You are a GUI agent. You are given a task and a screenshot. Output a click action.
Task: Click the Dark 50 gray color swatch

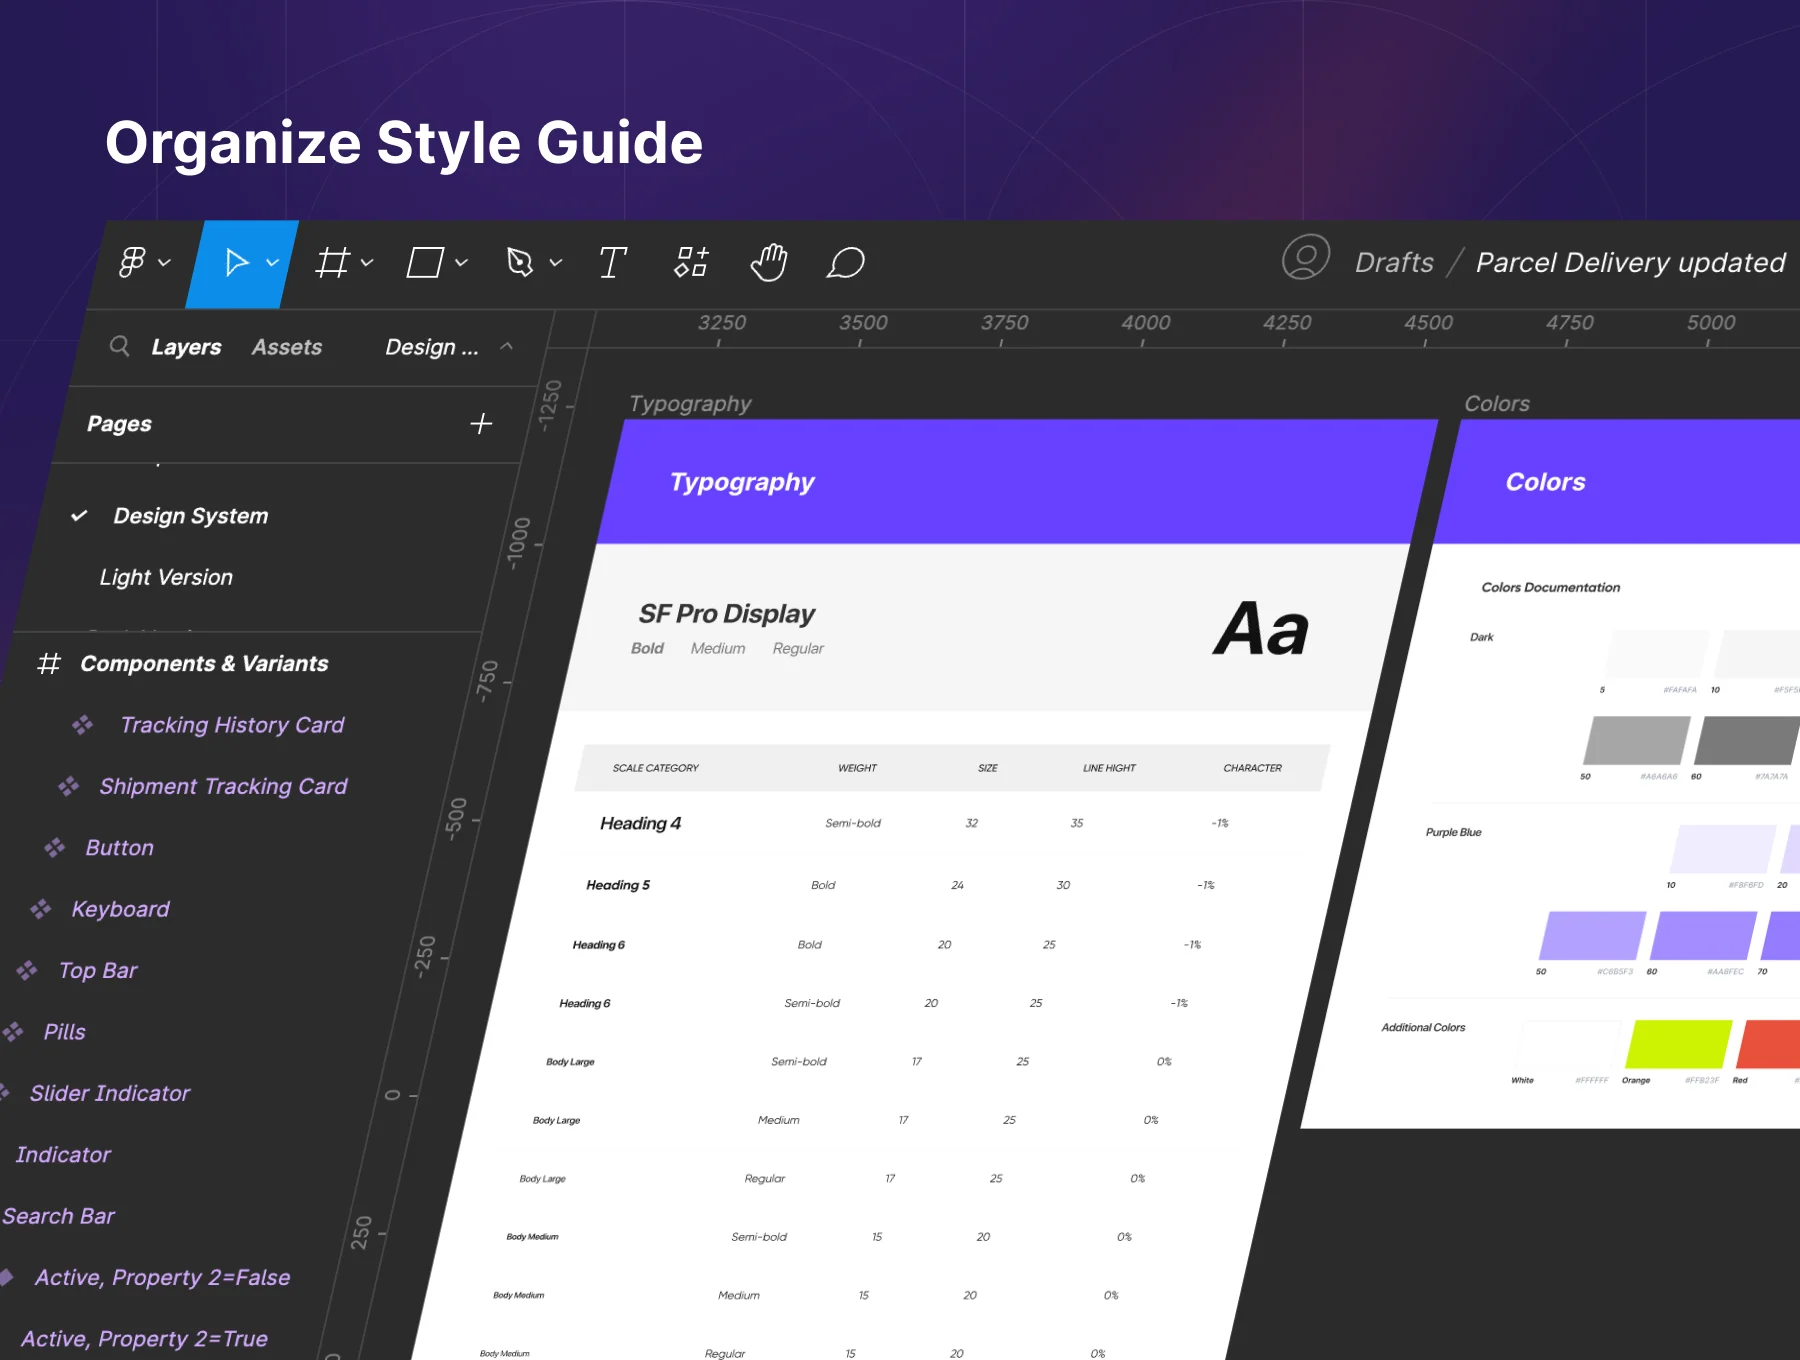point(1637,741)
